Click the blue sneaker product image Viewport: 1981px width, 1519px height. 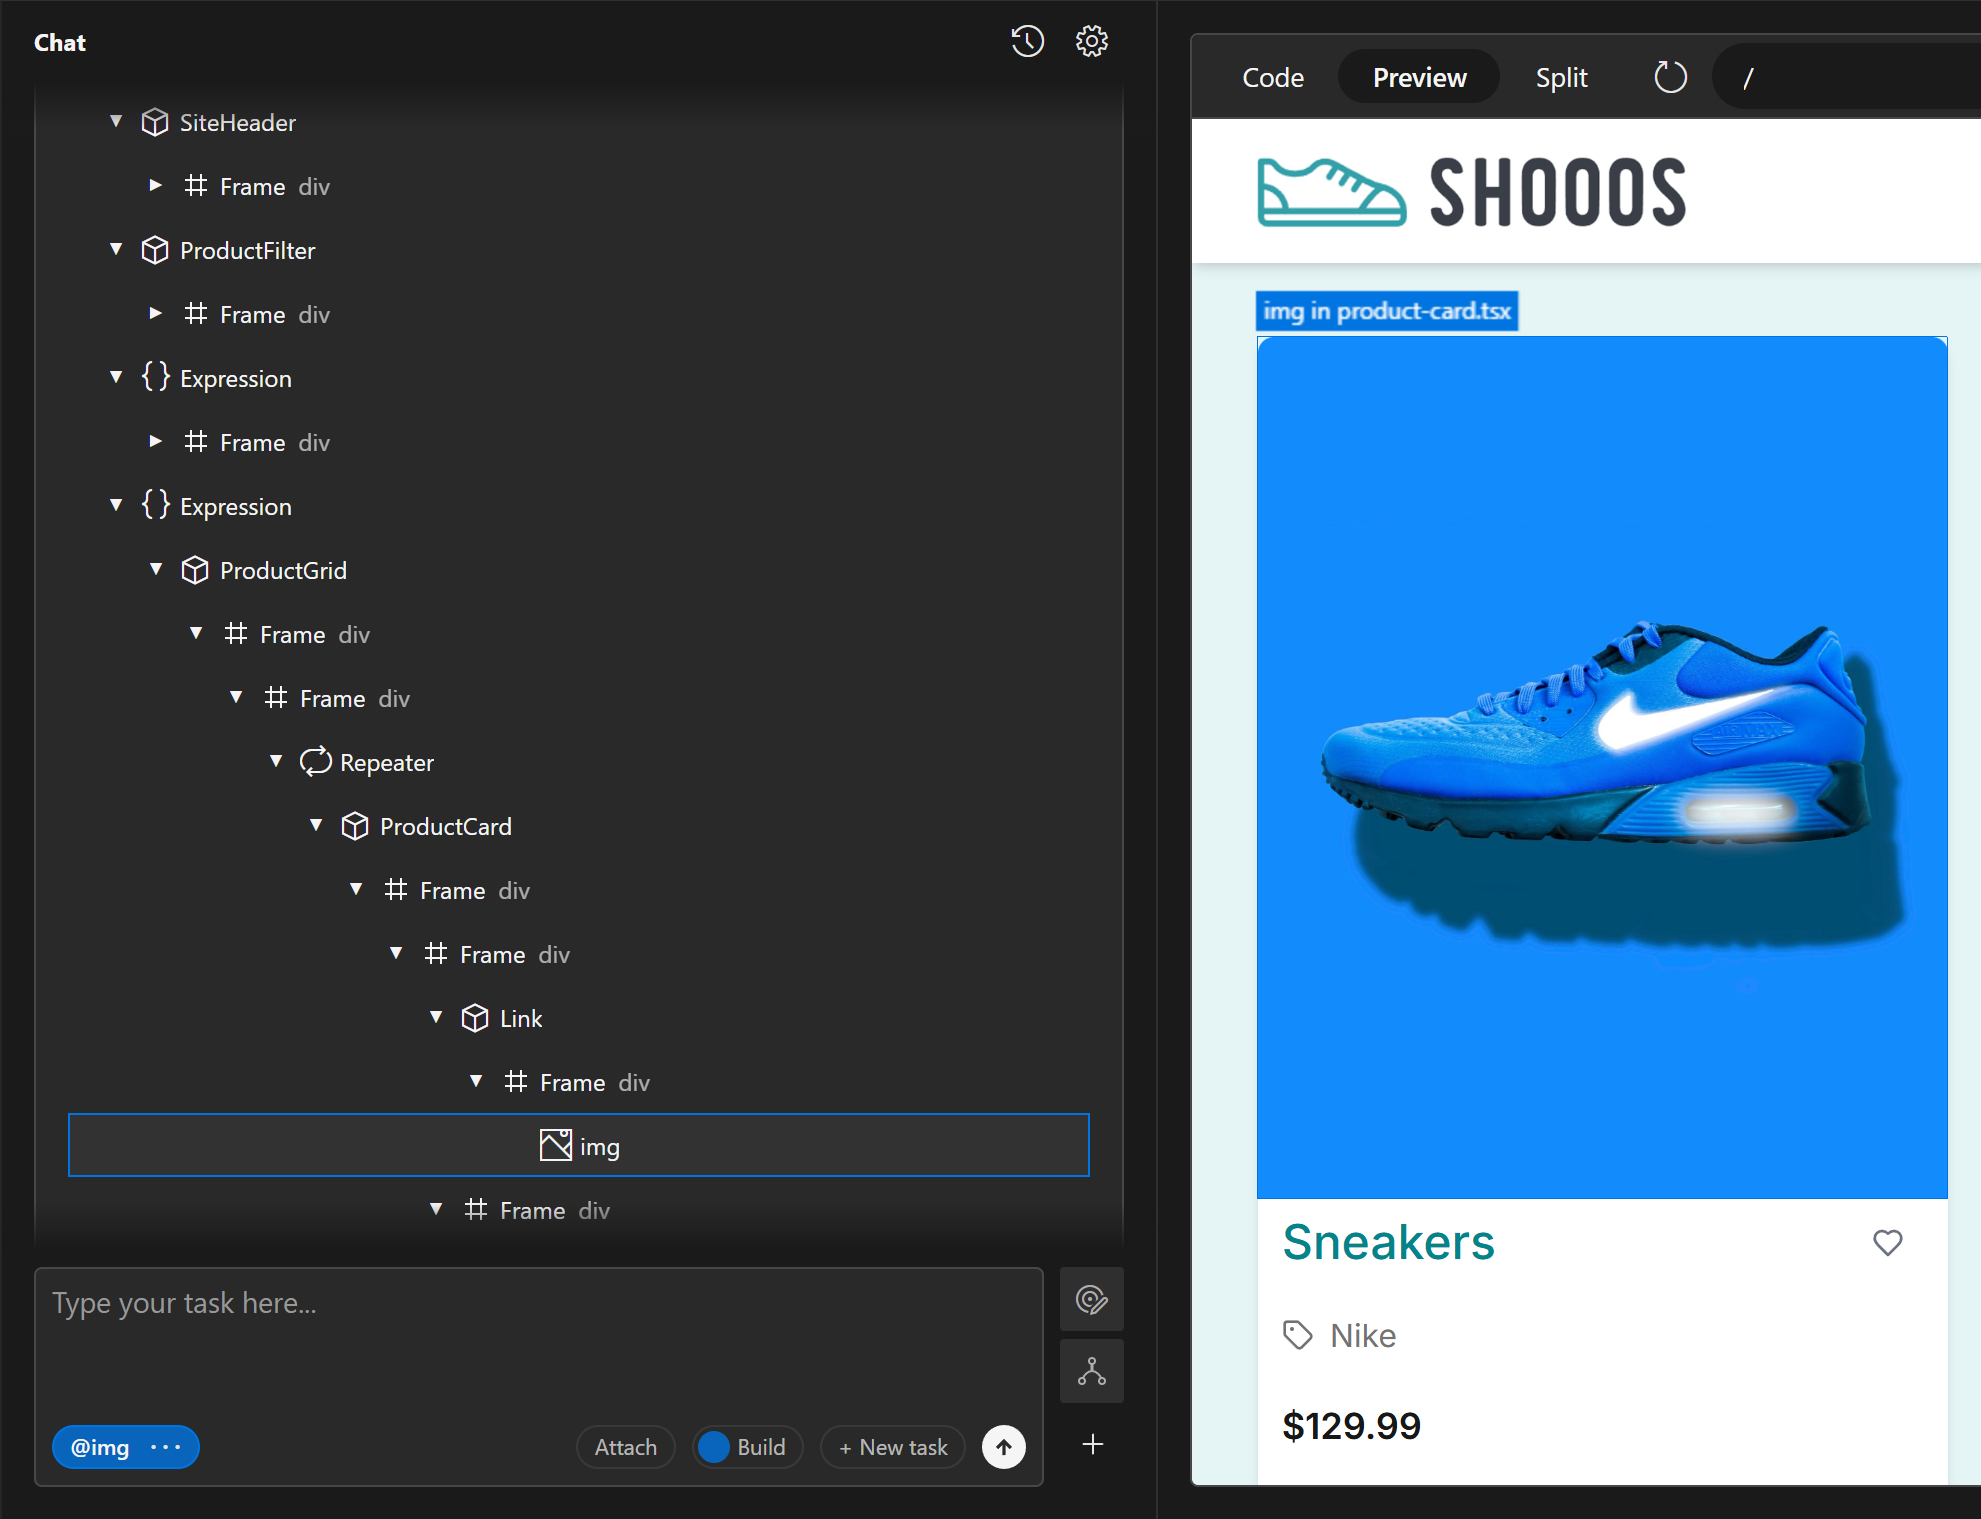click(1602, 768)
